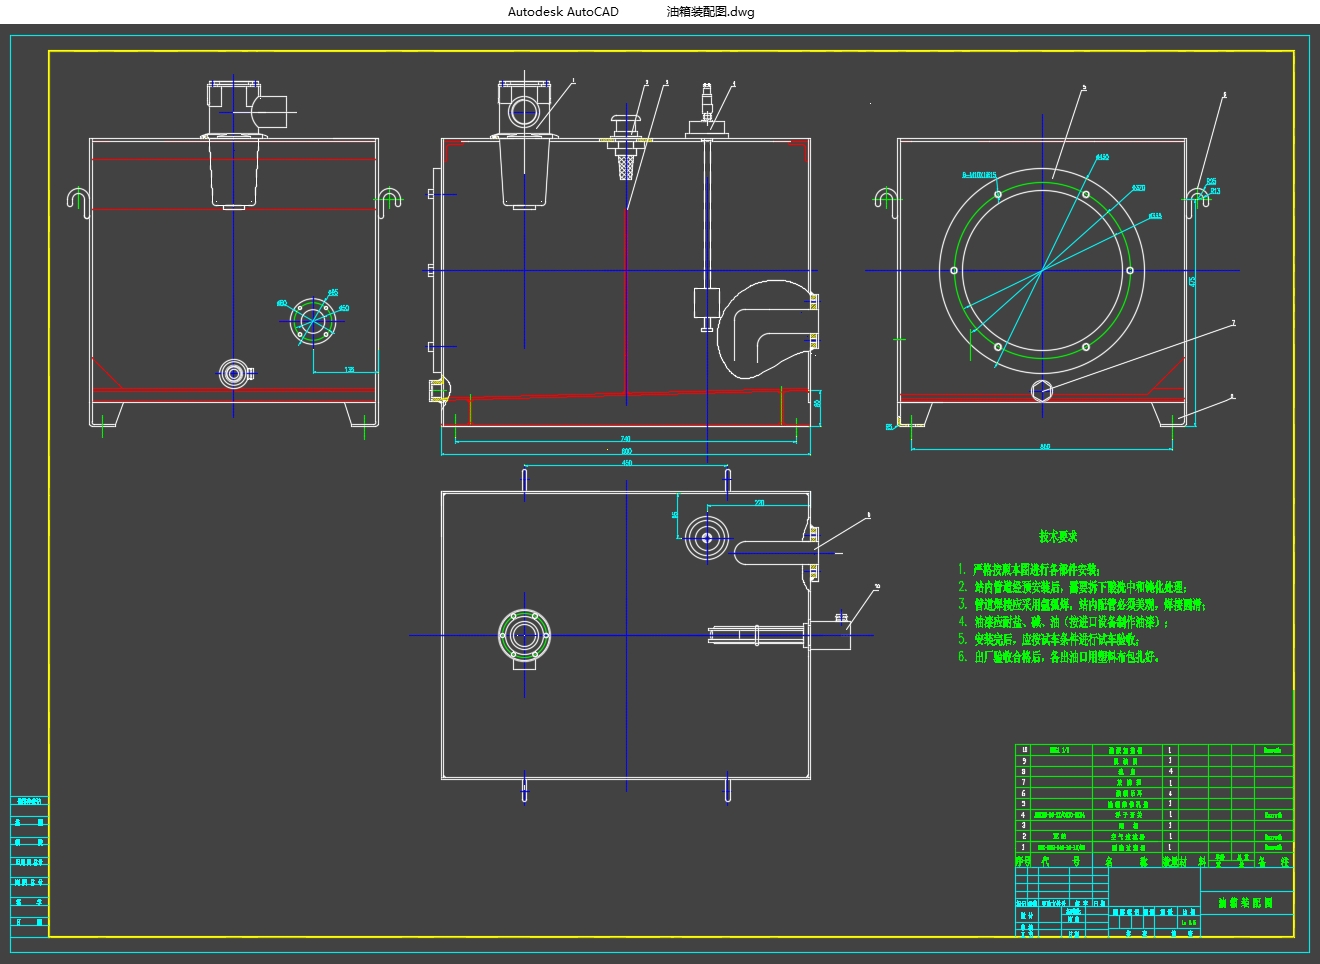Select the 740 dimension under the section view
The image size is (1320, 964).
click(x=626, y=439)
